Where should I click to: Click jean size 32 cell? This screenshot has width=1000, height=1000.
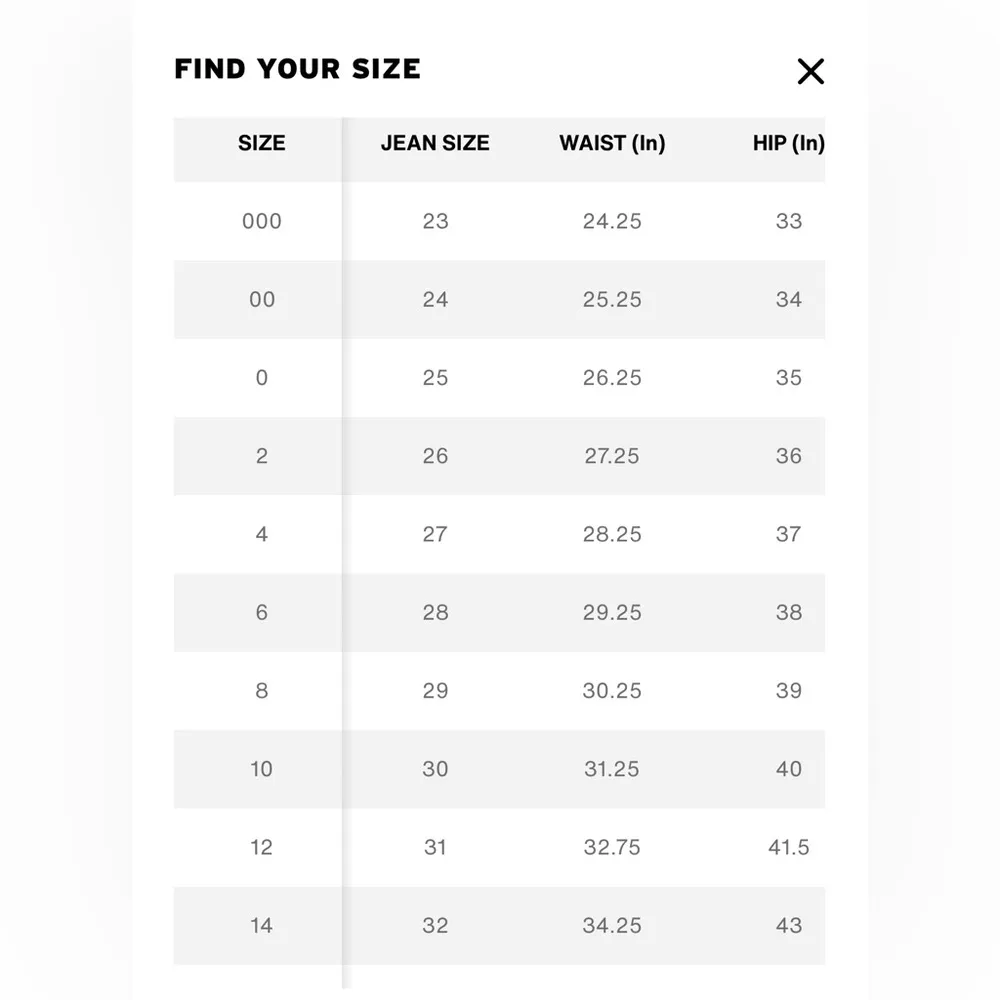click(435, 925)
